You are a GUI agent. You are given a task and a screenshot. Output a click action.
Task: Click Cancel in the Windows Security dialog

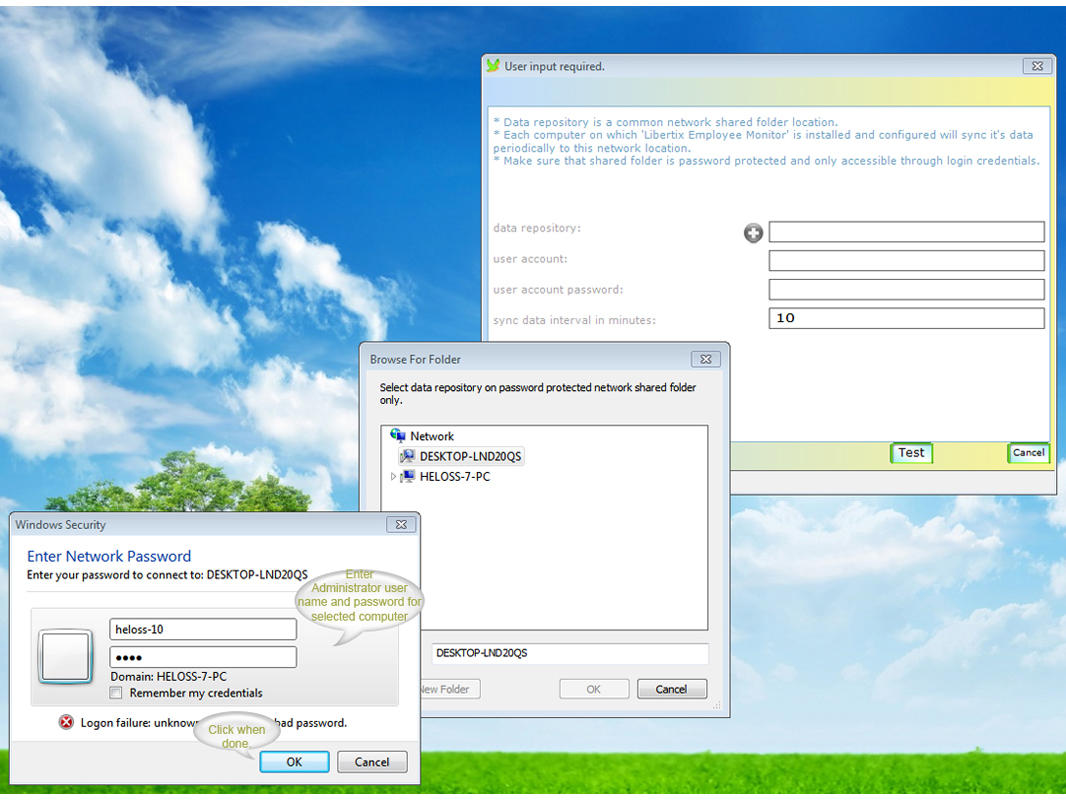click(x=372, y=762)
